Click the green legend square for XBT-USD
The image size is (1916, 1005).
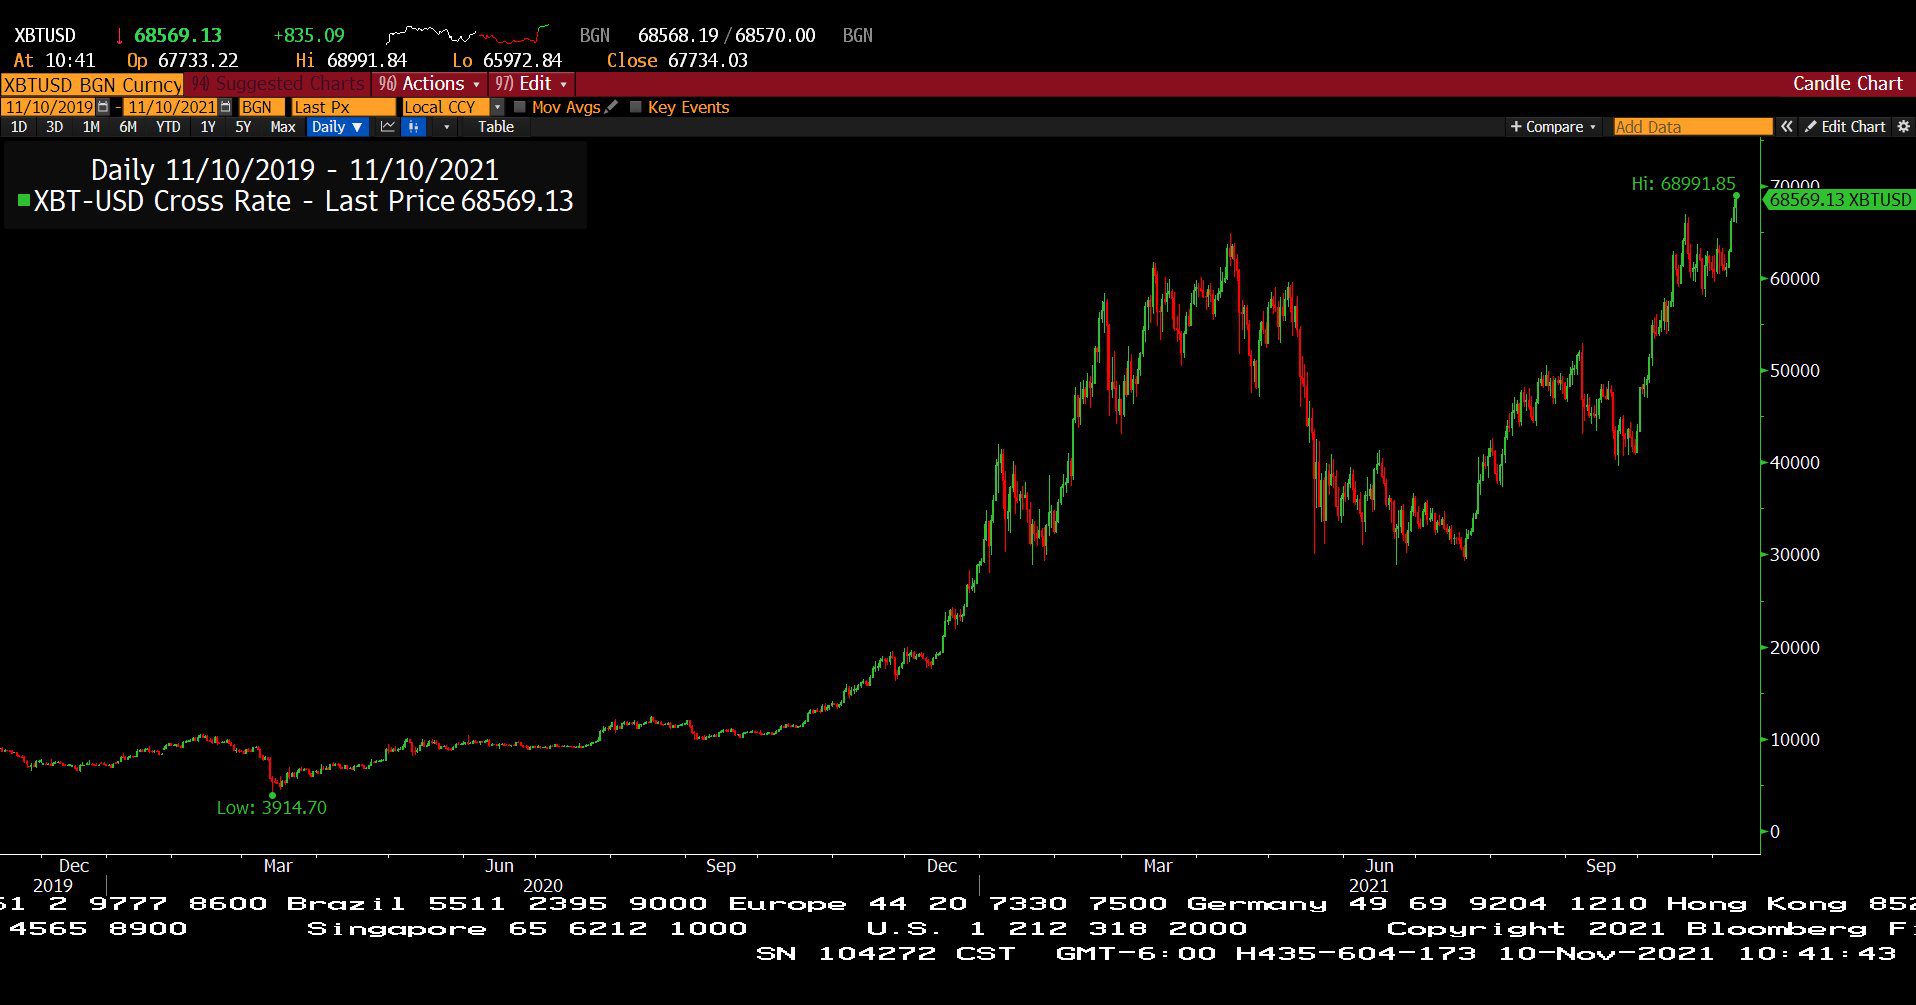tap(23, 201)
